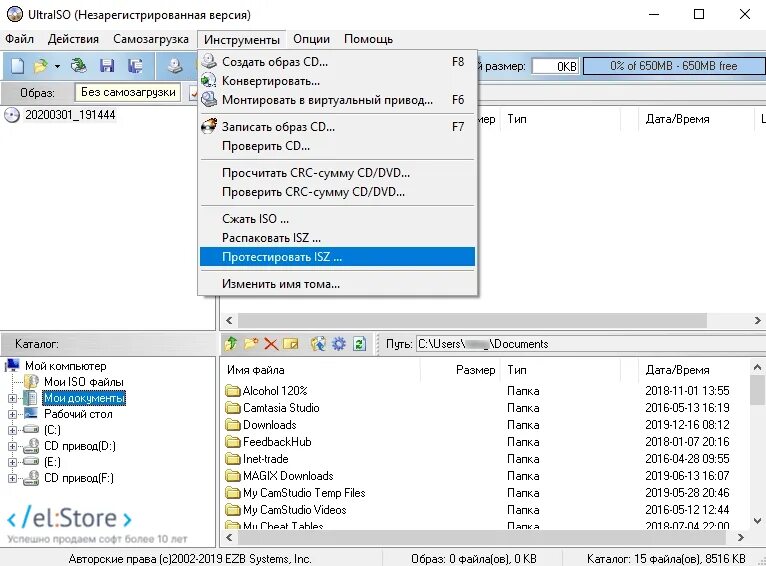Select the 20200301_191444 disc image node
The width and height of the screenshot is (766, 566).
pyautogui.click(x=70, y=115)
